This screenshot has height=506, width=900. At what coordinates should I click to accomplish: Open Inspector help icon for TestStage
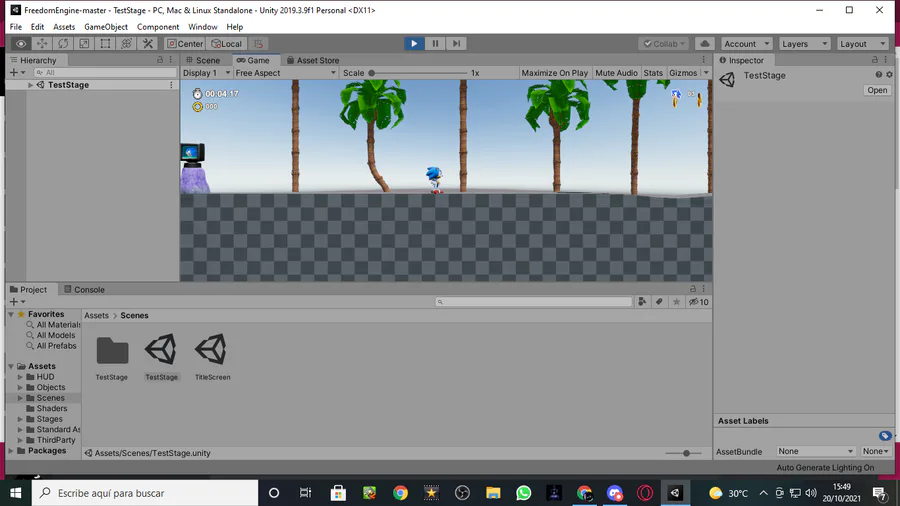point(879,75)
